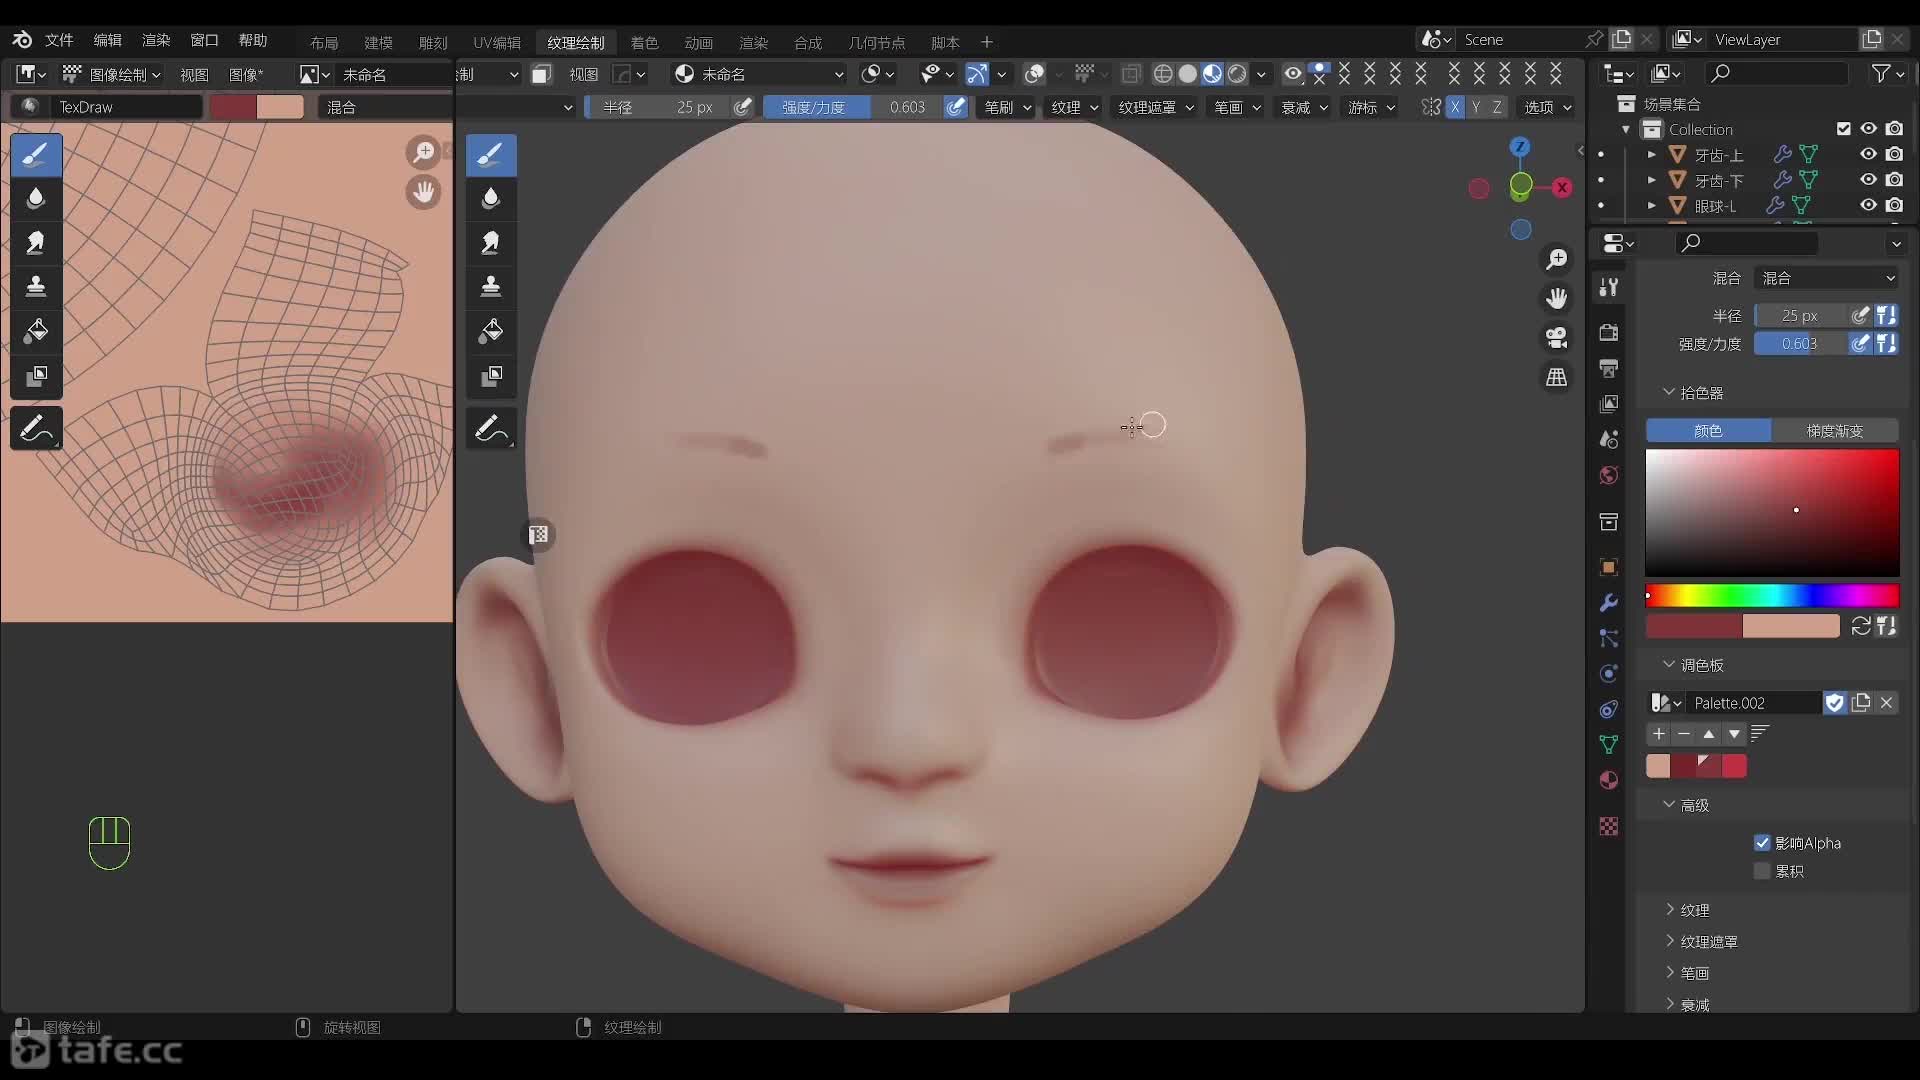Open the 编辑 menu

tap(107, 40)
